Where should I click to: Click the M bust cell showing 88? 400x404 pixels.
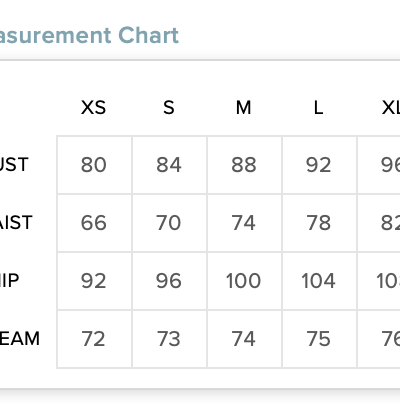(244, 165)
